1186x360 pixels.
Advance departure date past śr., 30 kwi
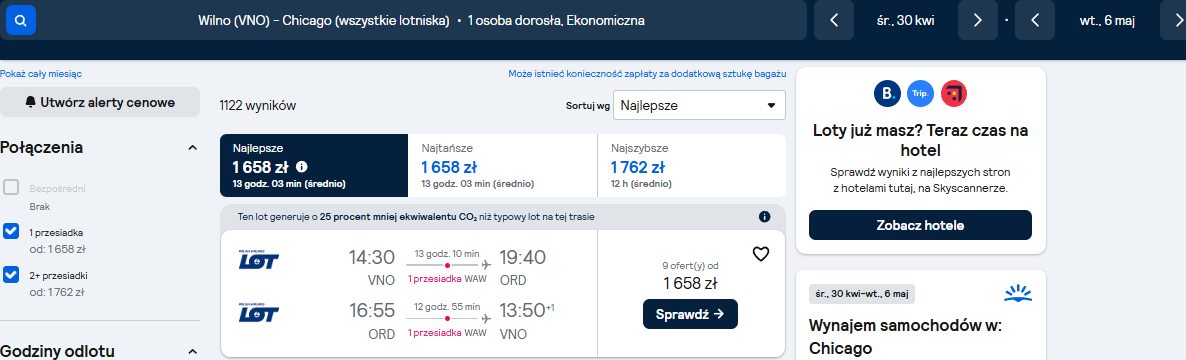[x=977, y=20]
